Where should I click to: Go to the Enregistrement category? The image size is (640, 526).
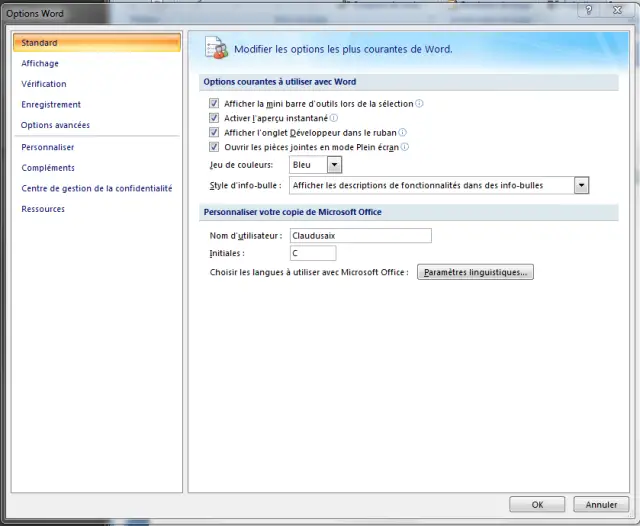(x=51, y=104)
